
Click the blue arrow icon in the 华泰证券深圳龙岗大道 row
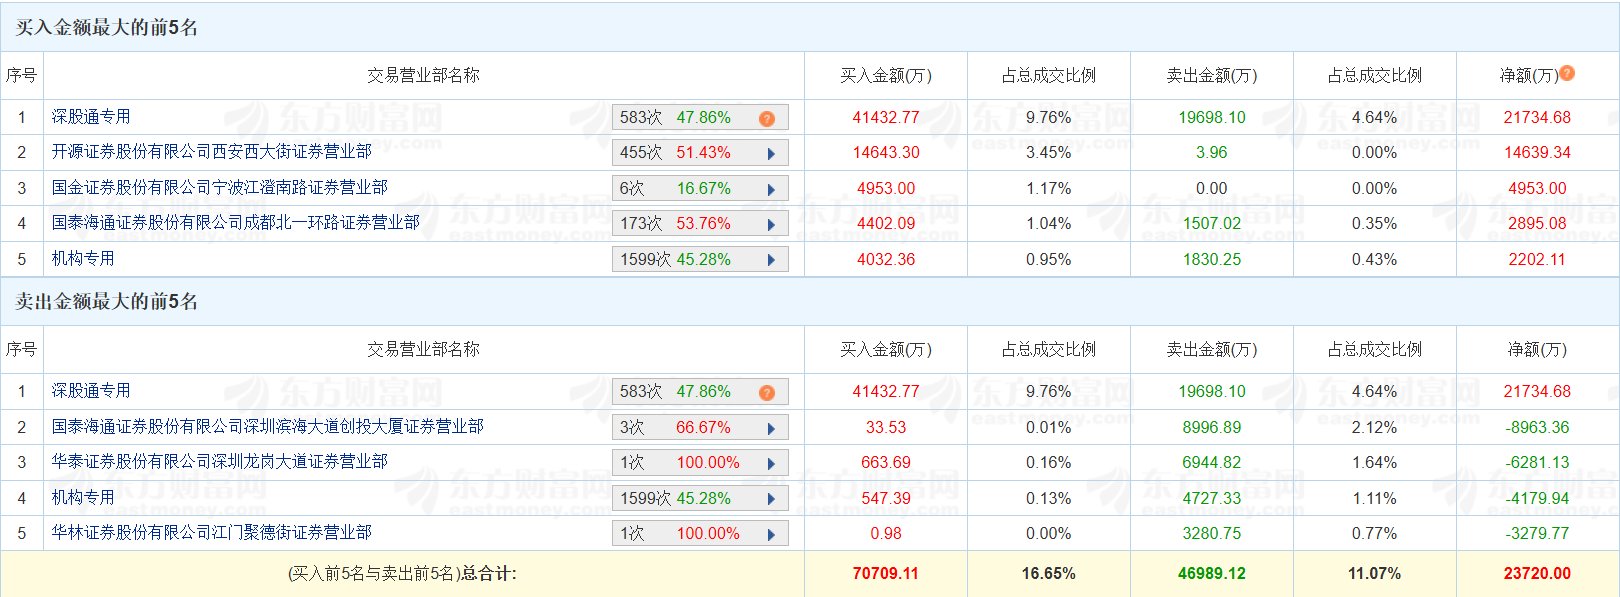tap(771, 464)
